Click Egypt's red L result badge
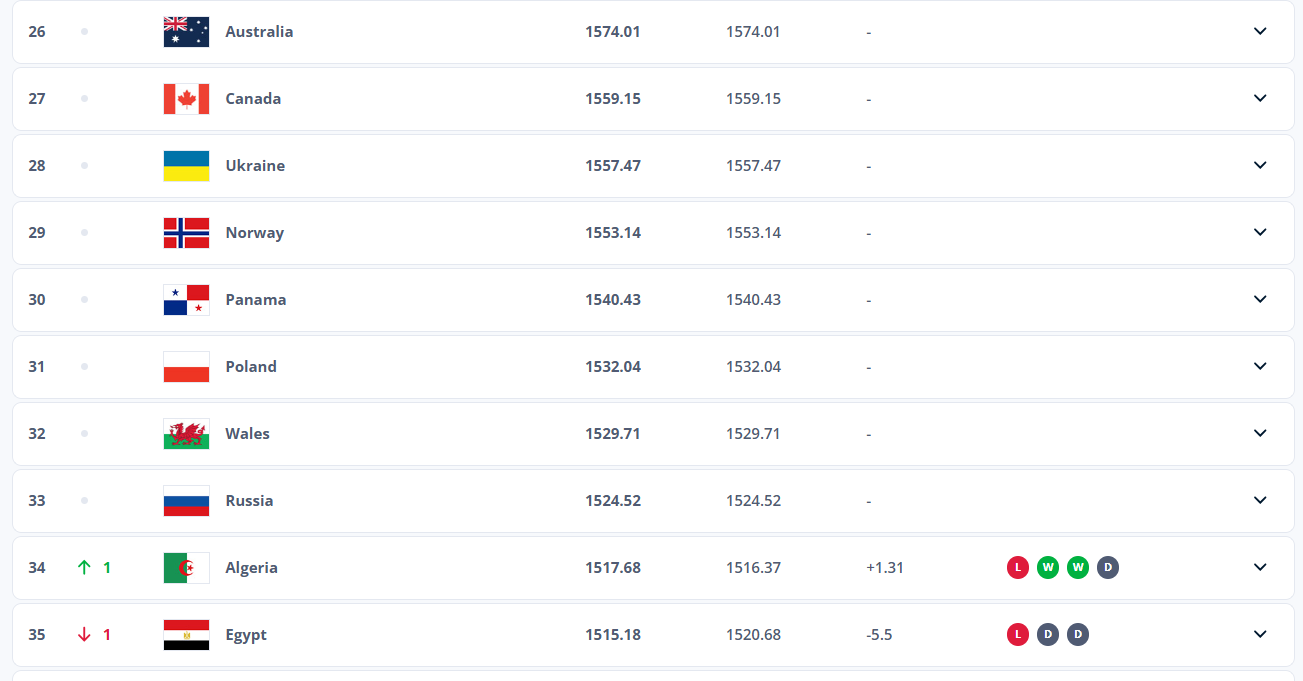This screenshot has width=1303, height=681. [1018, 635]
